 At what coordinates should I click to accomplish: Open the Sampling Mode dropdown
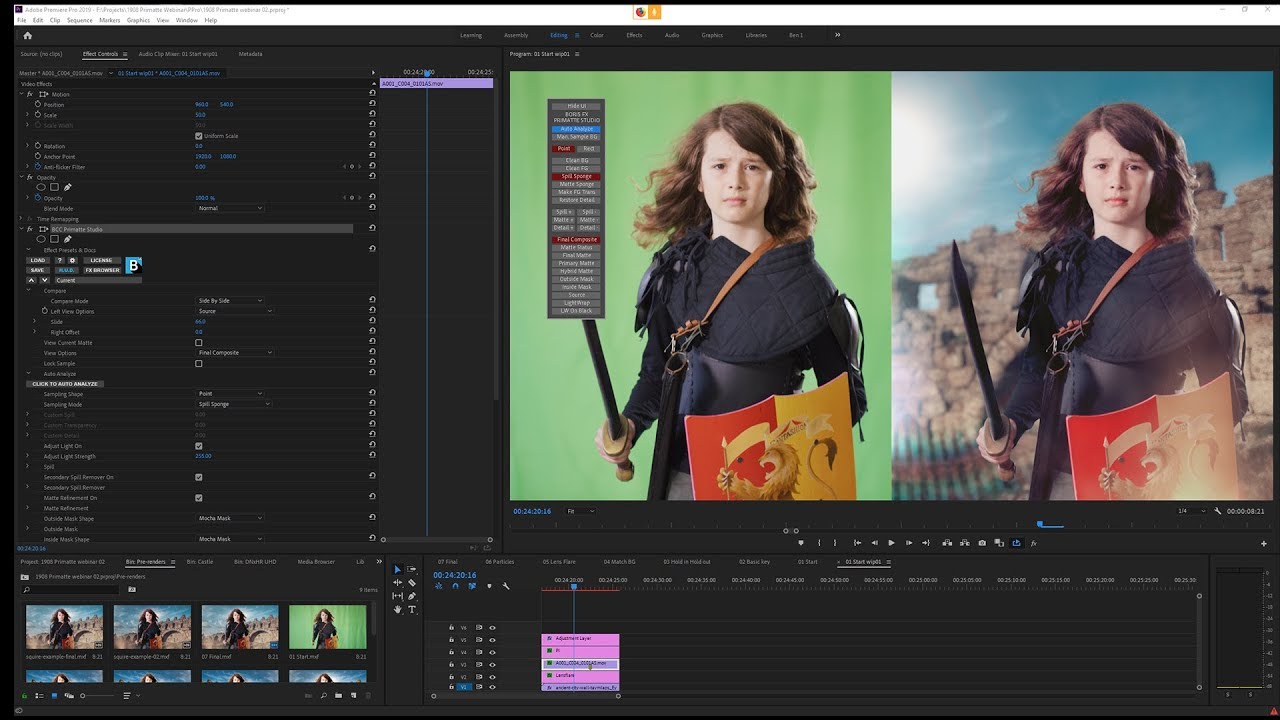234,404
